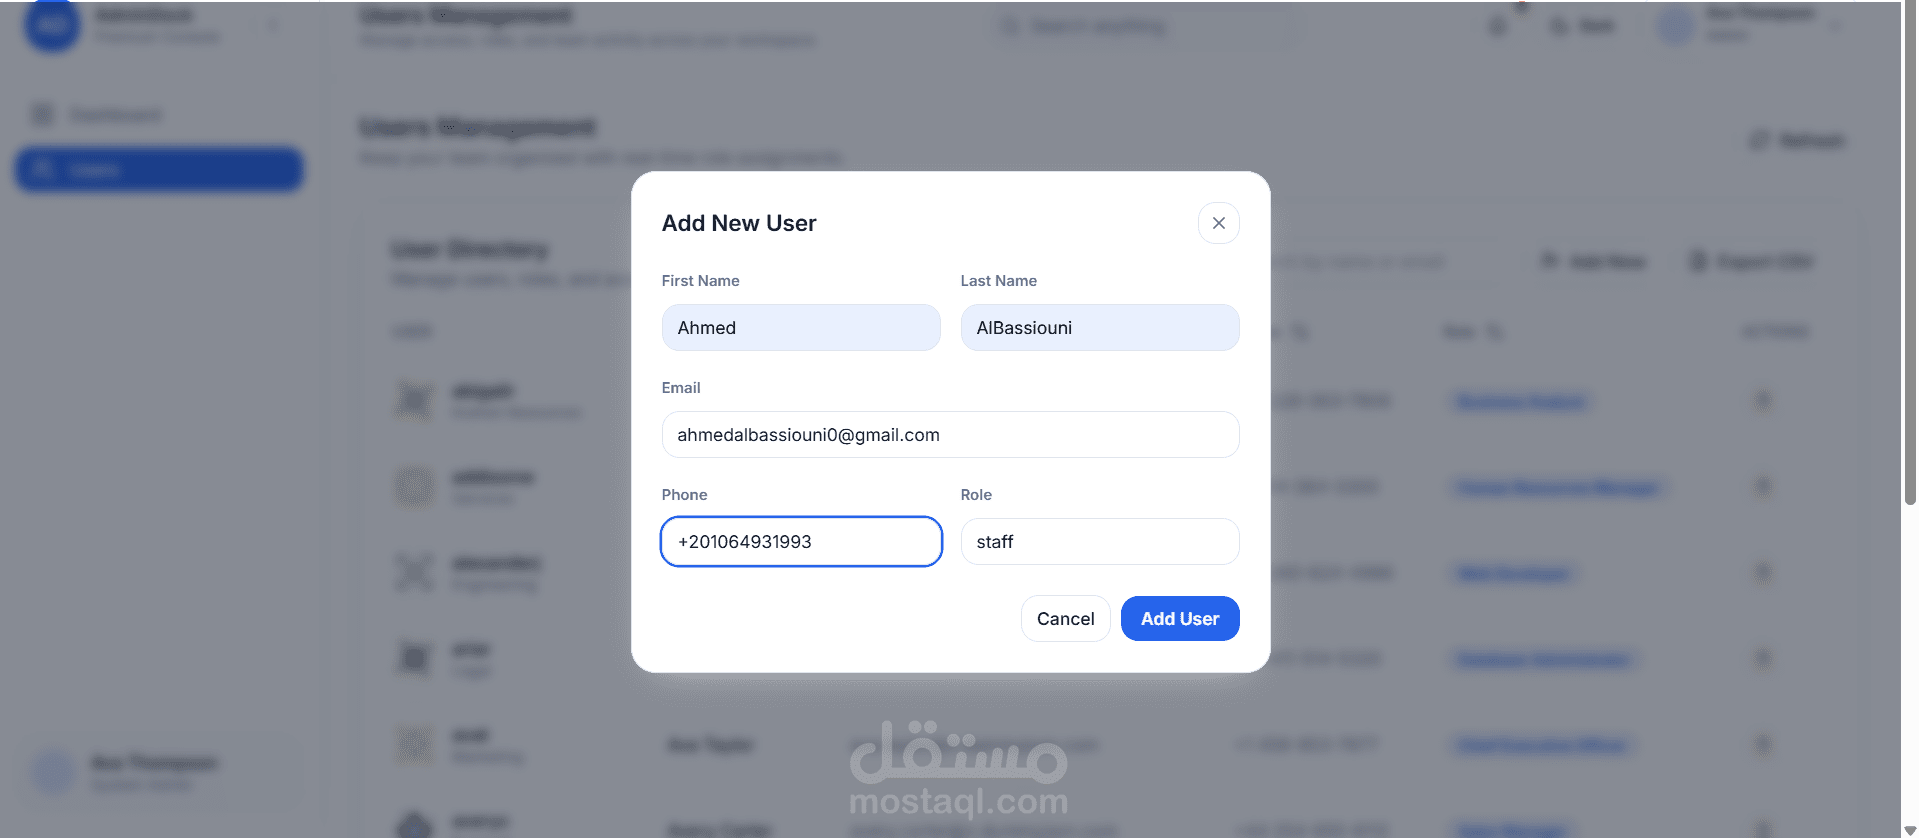Click the blue circular workspace logo avatar

point(52,25)
